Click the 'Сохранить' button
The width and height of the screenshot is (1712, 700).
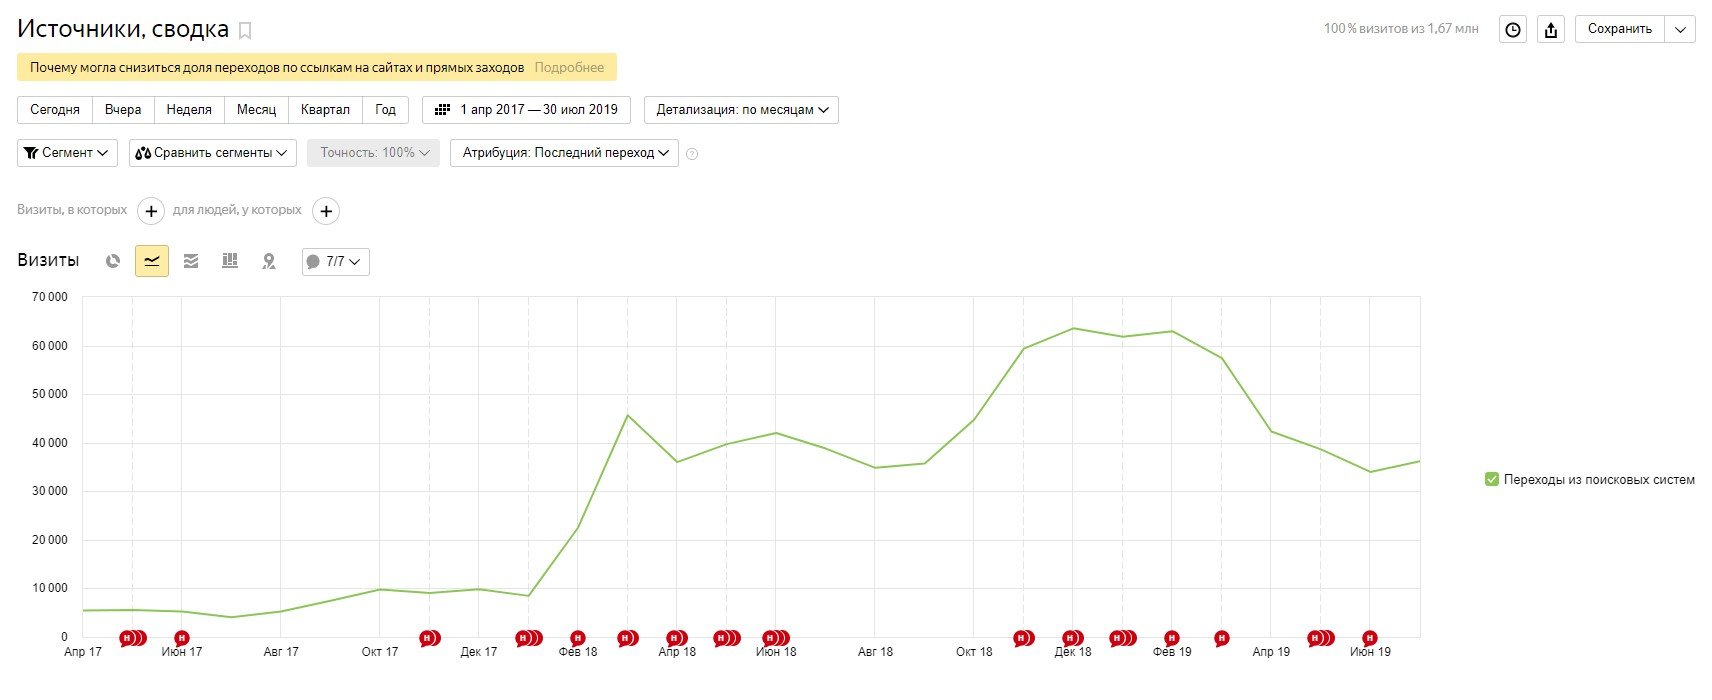pos(1619,30)
